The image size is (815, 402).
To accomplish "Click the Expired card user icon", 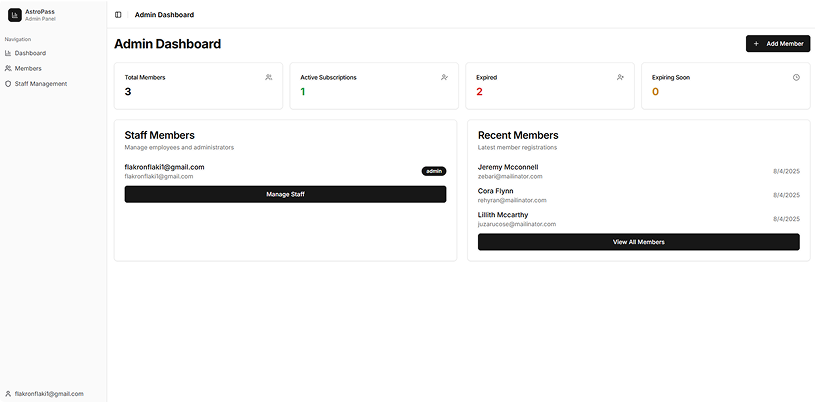I will coord(620,77).
